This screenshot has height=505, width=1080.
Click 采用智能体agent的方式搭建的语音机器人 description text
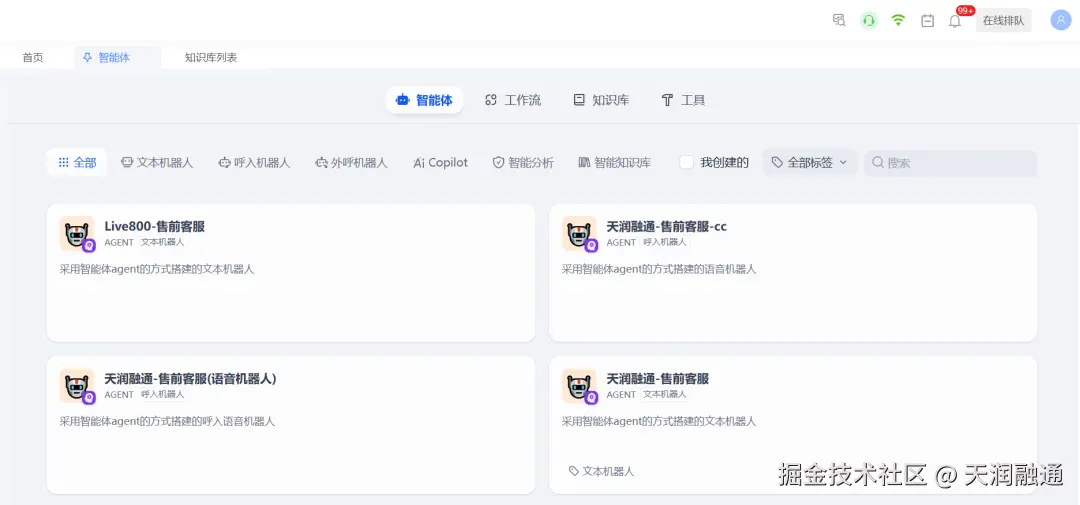click(x=659, y=269)
